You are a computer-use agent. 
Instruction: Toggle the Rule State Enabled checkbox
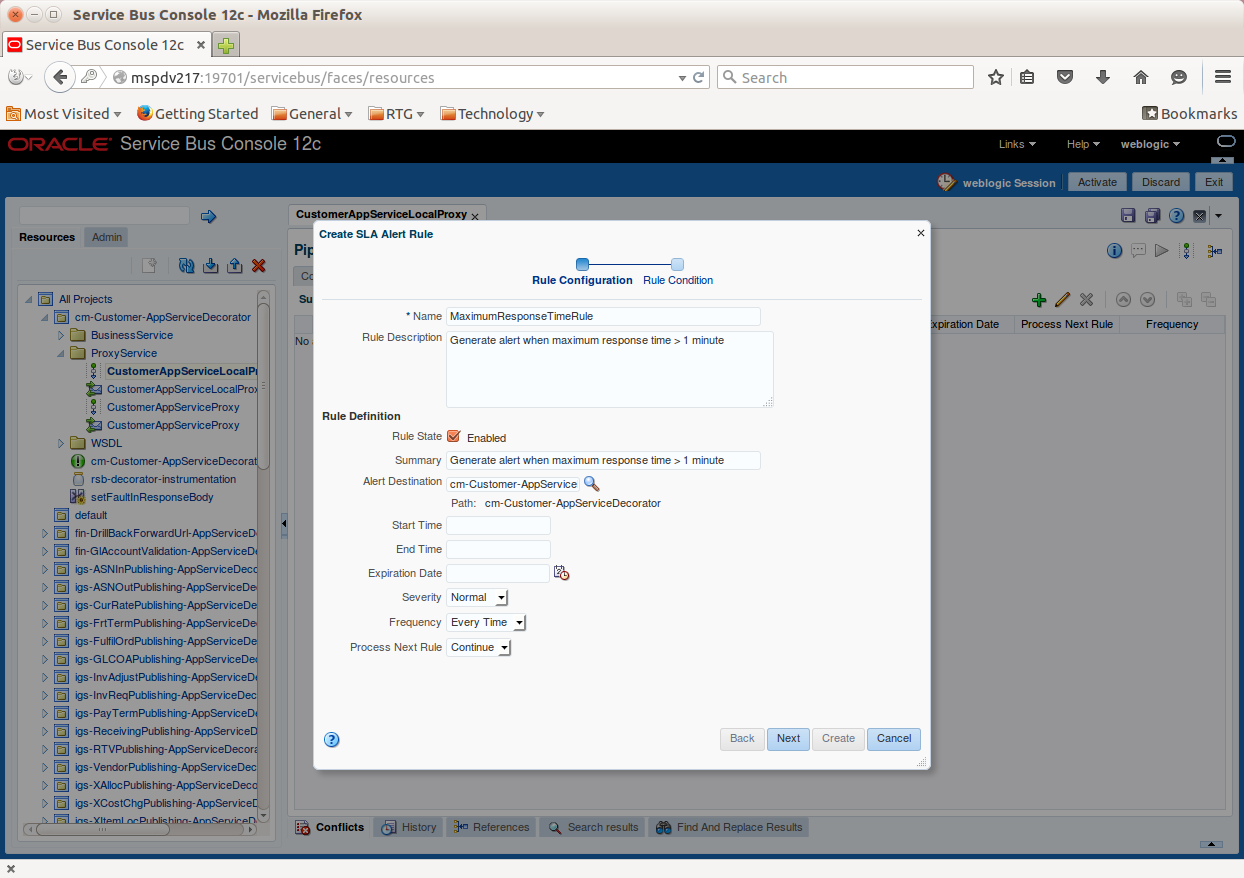(x=453, y=436)
